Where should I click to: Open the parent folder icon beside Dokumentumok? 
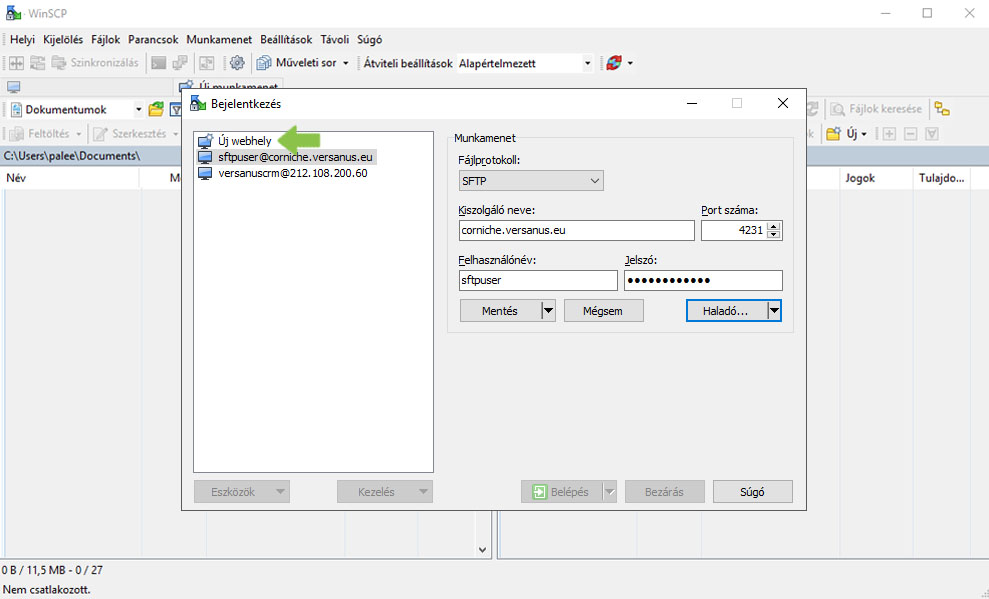(156, 110)
